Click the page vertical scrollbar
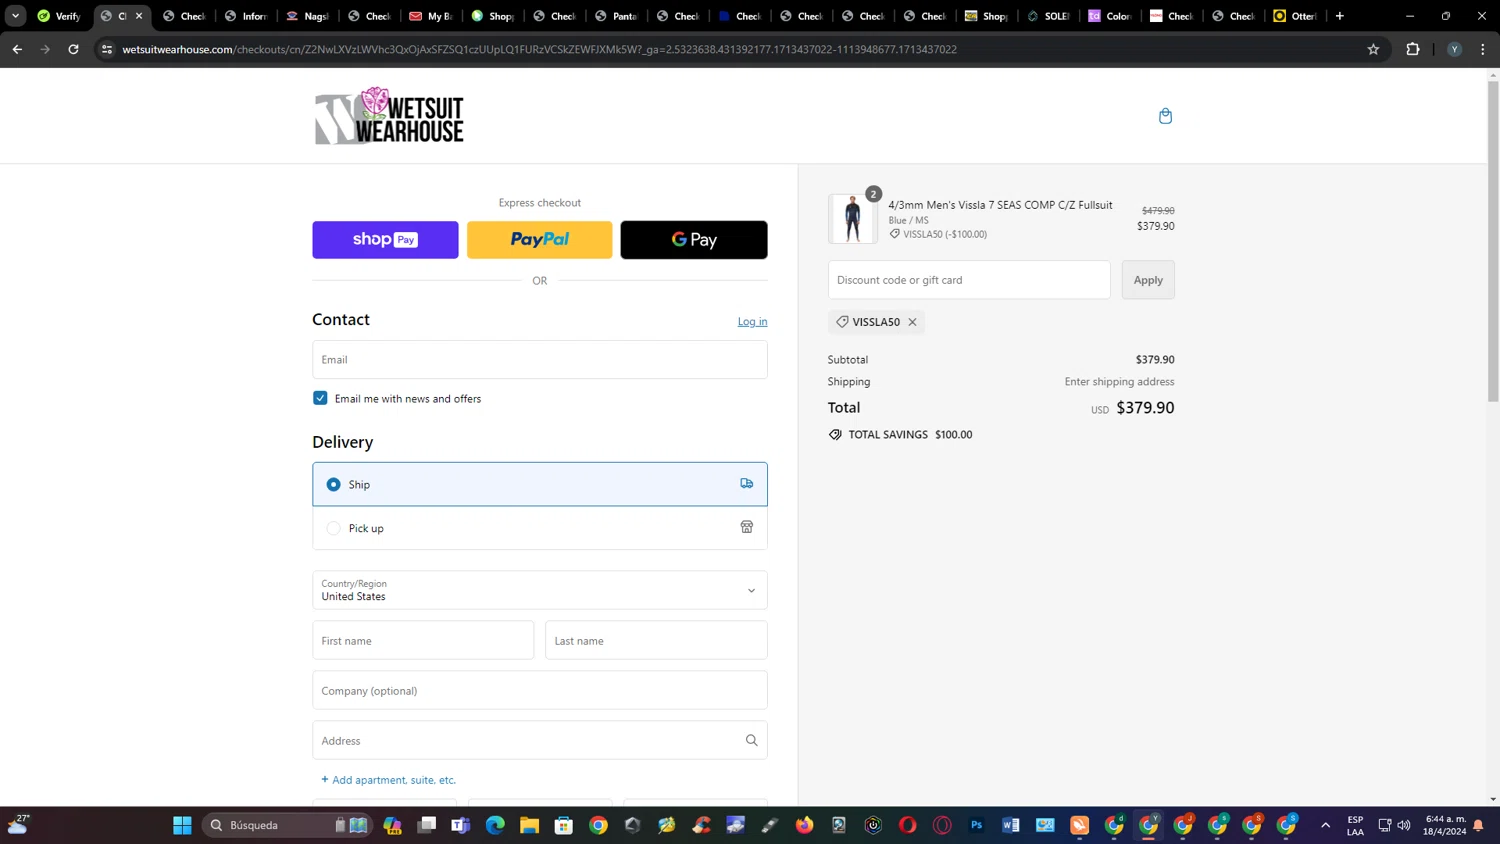 coord(1493,240)
